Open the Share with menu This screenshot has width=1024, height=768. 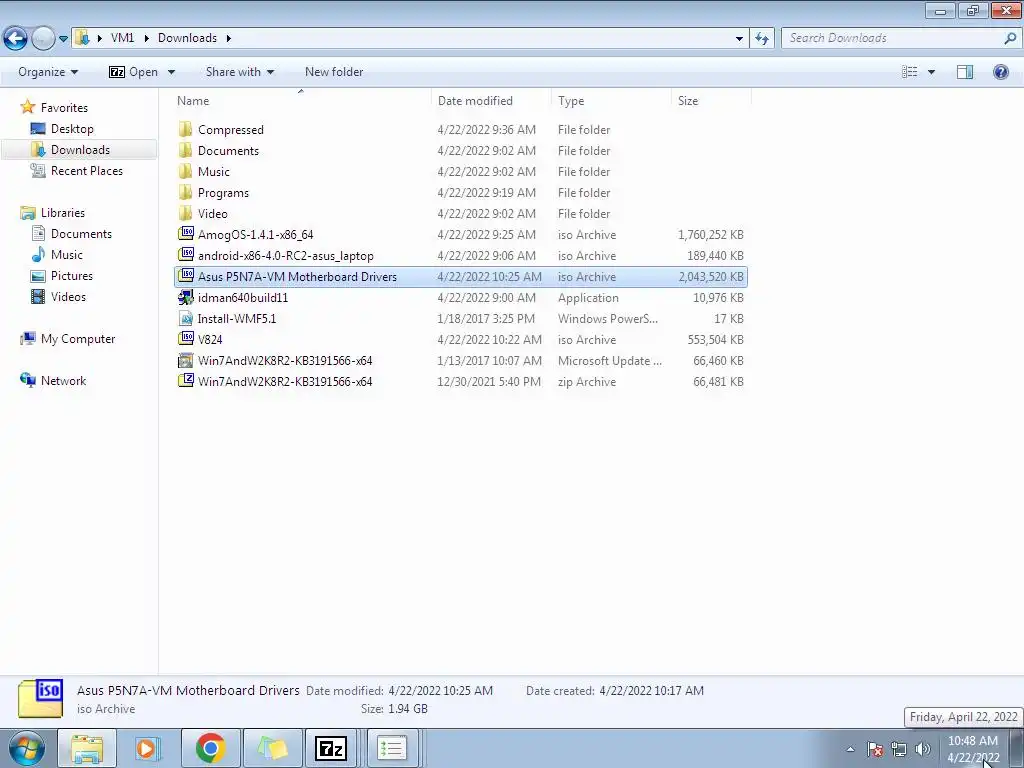click(240, 72)
